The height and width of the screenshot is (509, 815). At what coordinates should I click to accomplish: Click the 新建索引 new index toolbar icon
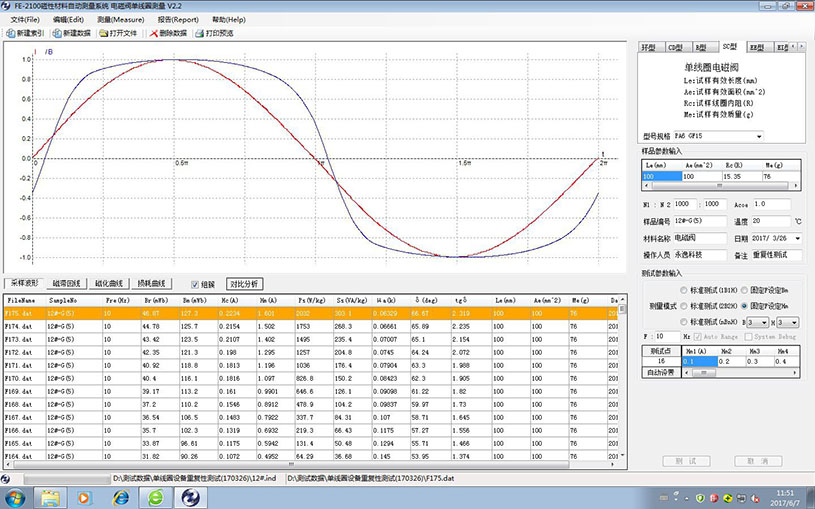tap(10, 33)
